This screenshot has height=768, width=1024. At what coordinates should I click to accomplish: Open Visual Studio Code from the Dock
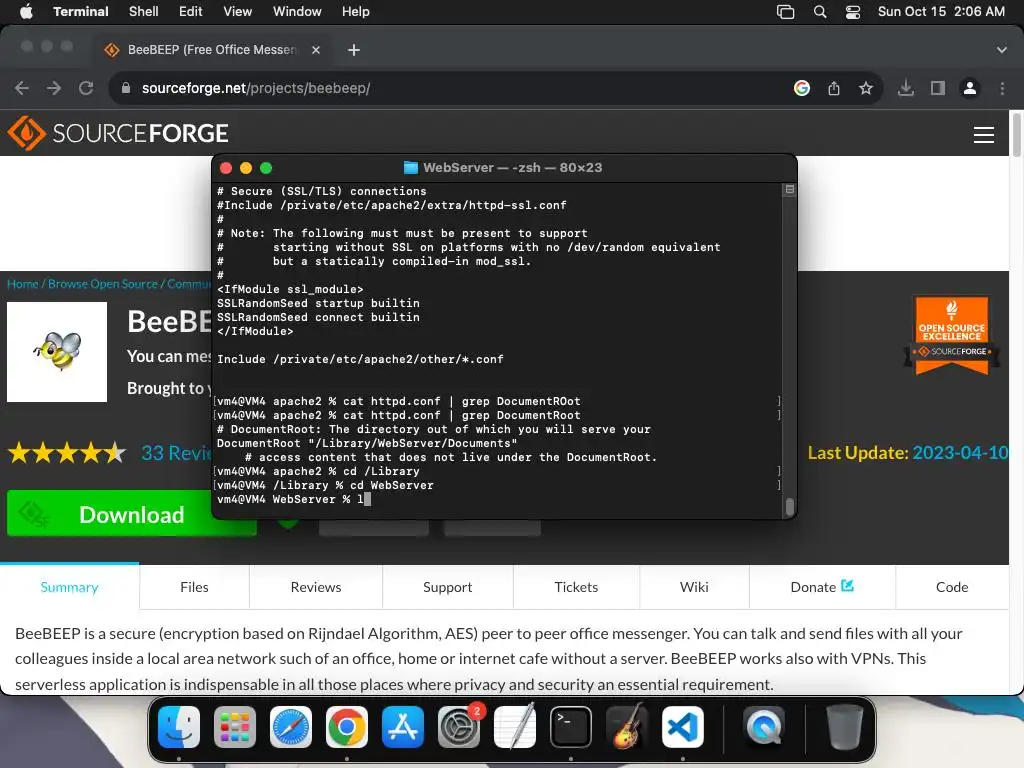click(x=683, y=727)
